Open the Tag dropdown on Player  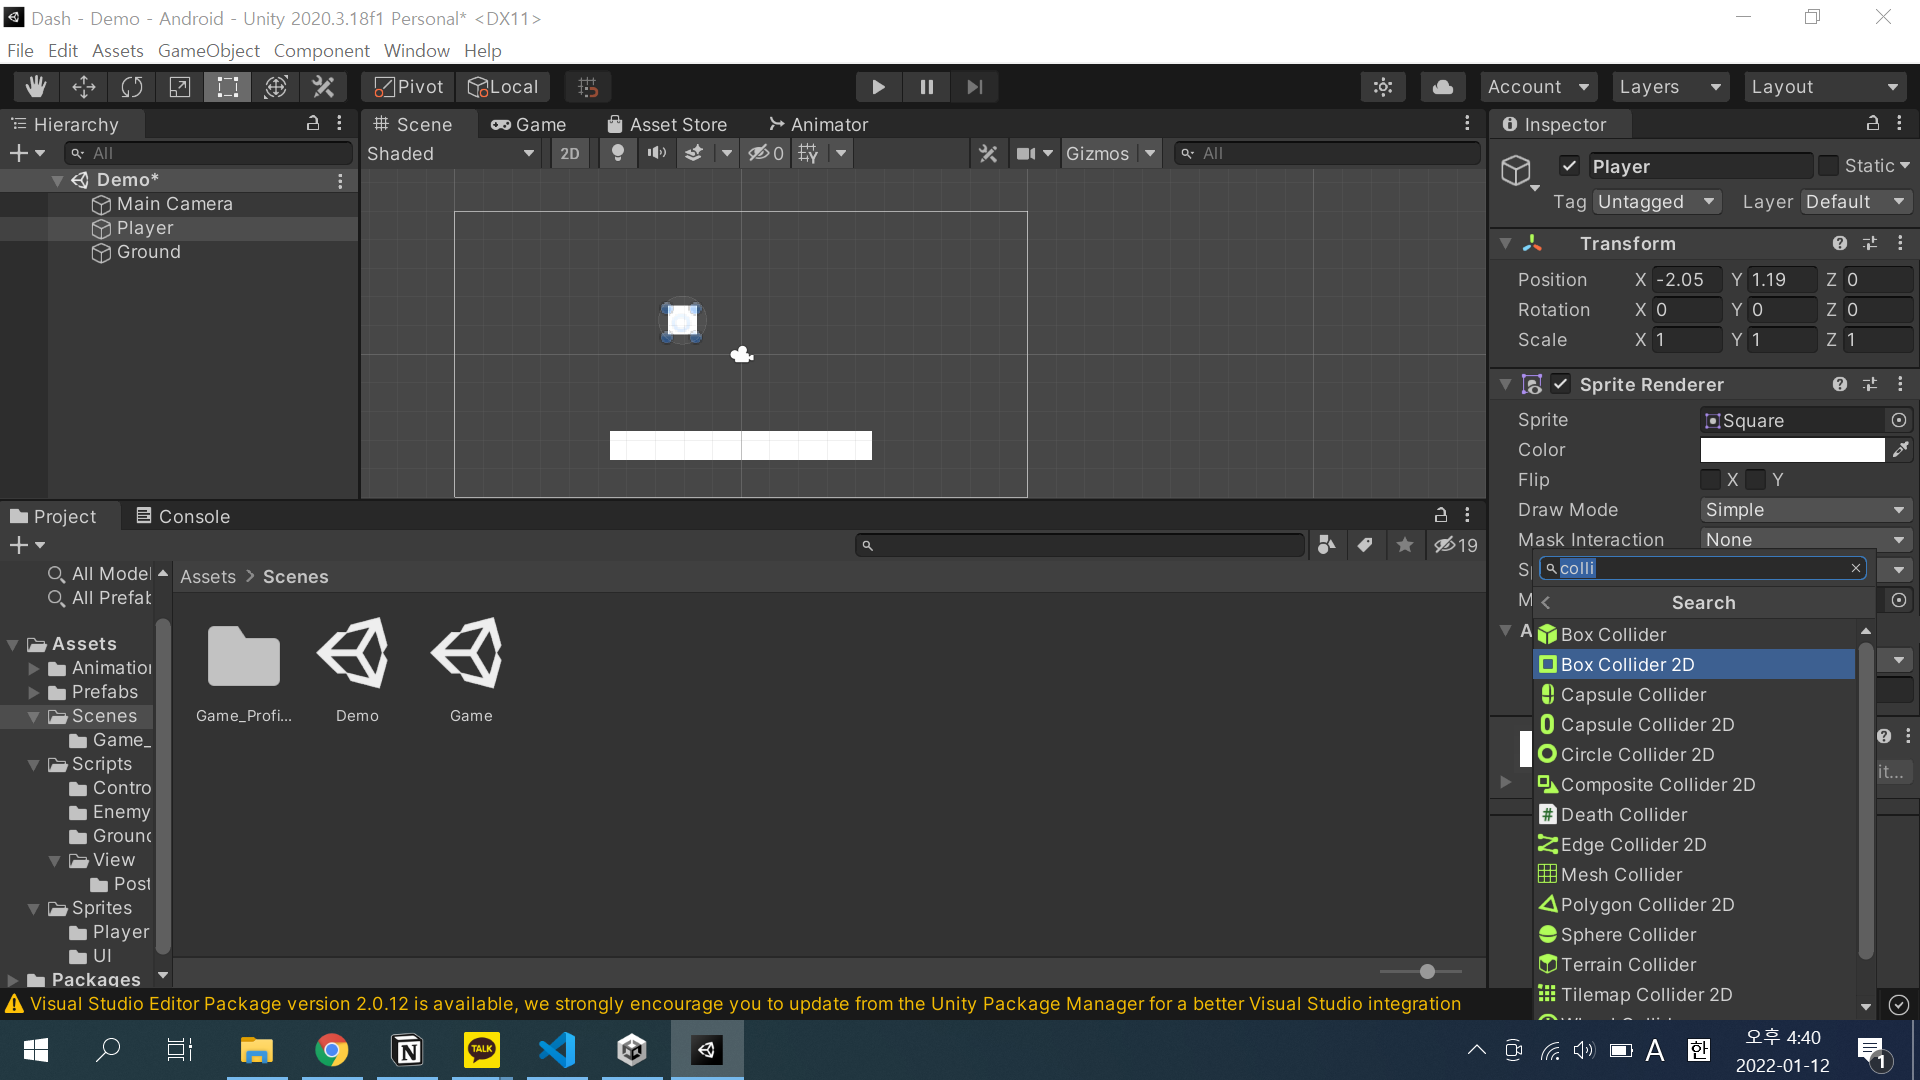point(1654,202)
